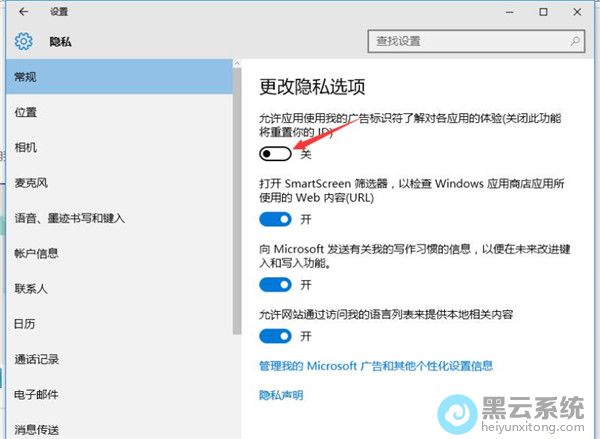Click the sidebar vertical scrollbar

[x=236, y=250]
